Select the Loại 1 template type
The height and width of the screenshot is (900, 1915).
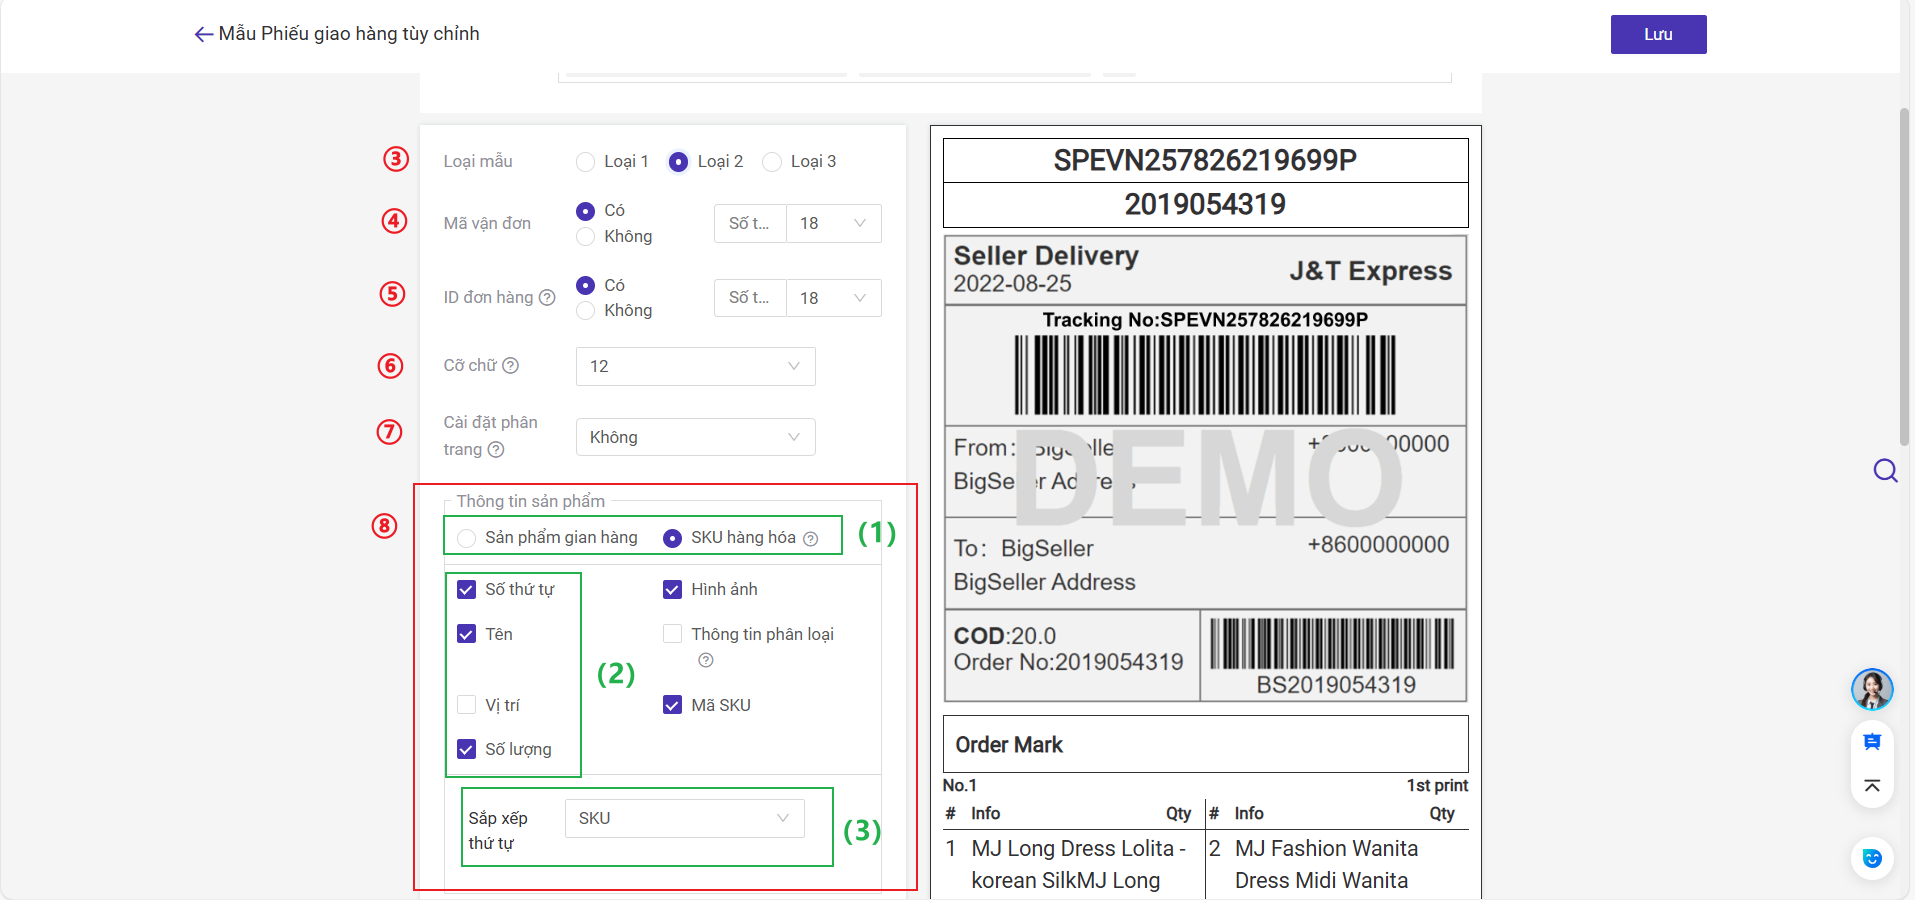586,162
